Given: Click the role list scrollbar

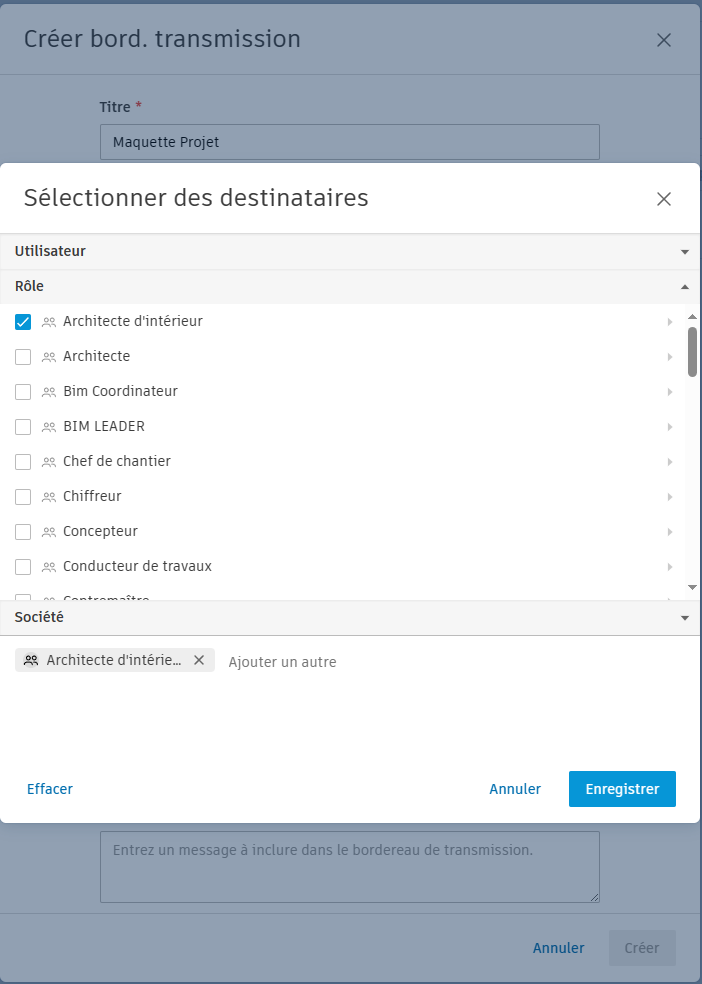Looking at the screenshot, I should [692, 350].
